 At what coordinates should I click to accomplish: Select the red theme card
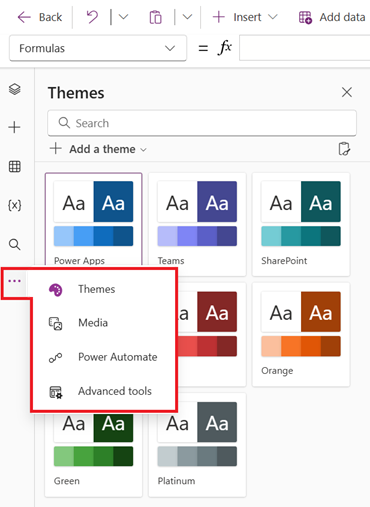pyautogui.click(x=211, y=334)
